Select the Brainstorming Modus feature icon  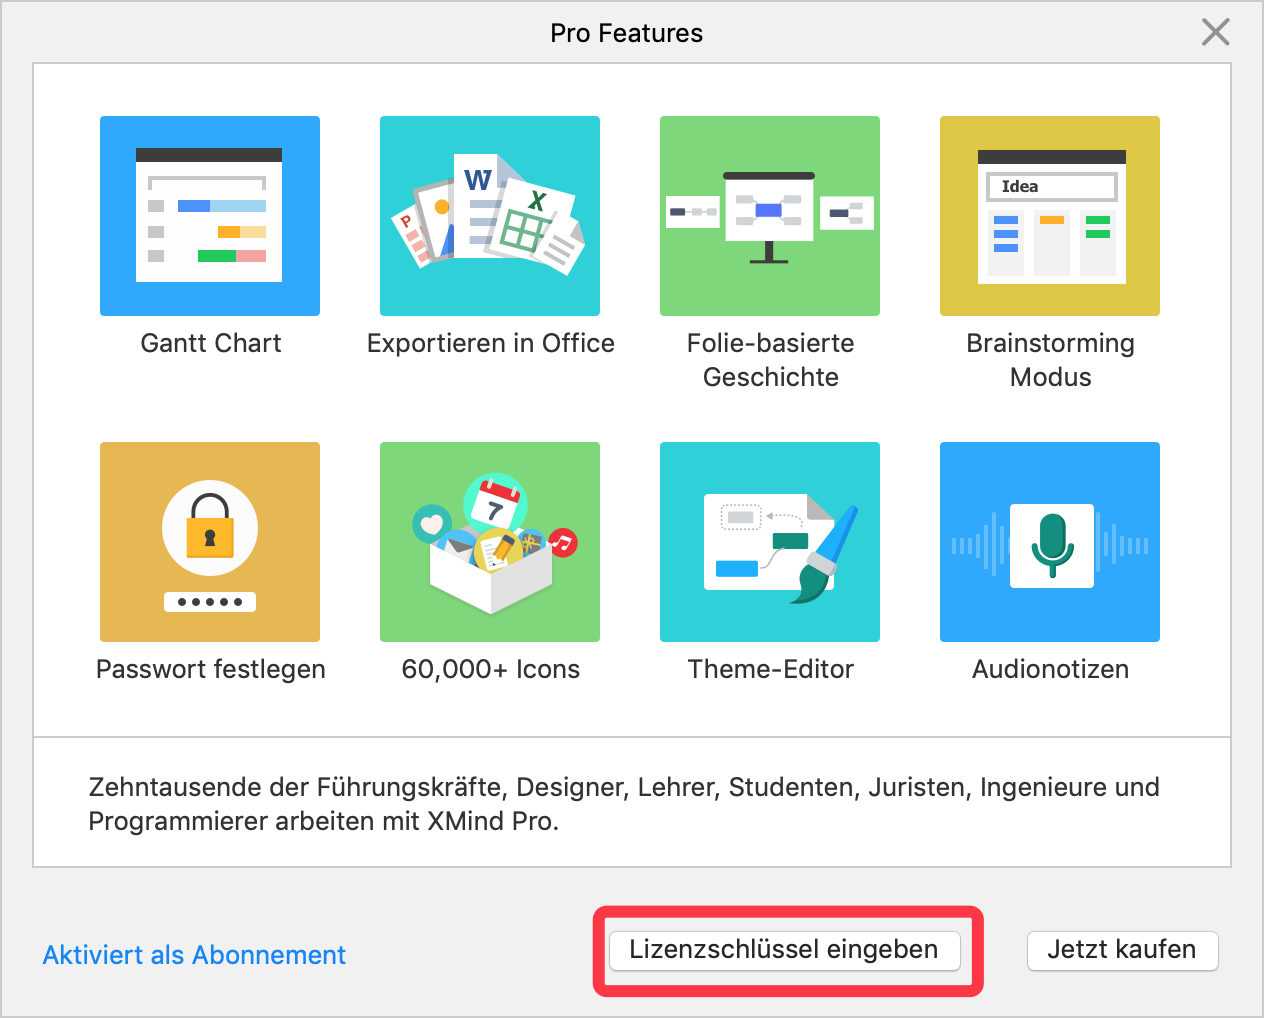(1050, 216)
